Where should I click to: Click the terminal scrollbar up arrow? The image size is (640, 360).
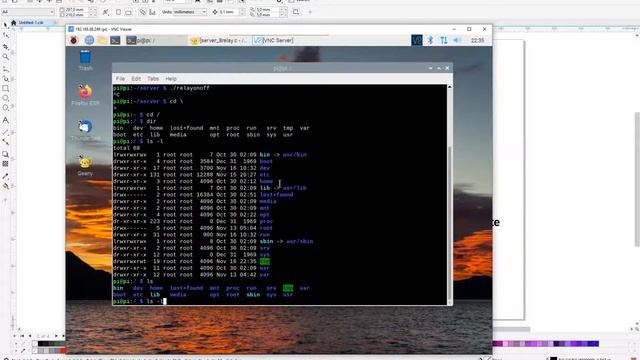449,87
